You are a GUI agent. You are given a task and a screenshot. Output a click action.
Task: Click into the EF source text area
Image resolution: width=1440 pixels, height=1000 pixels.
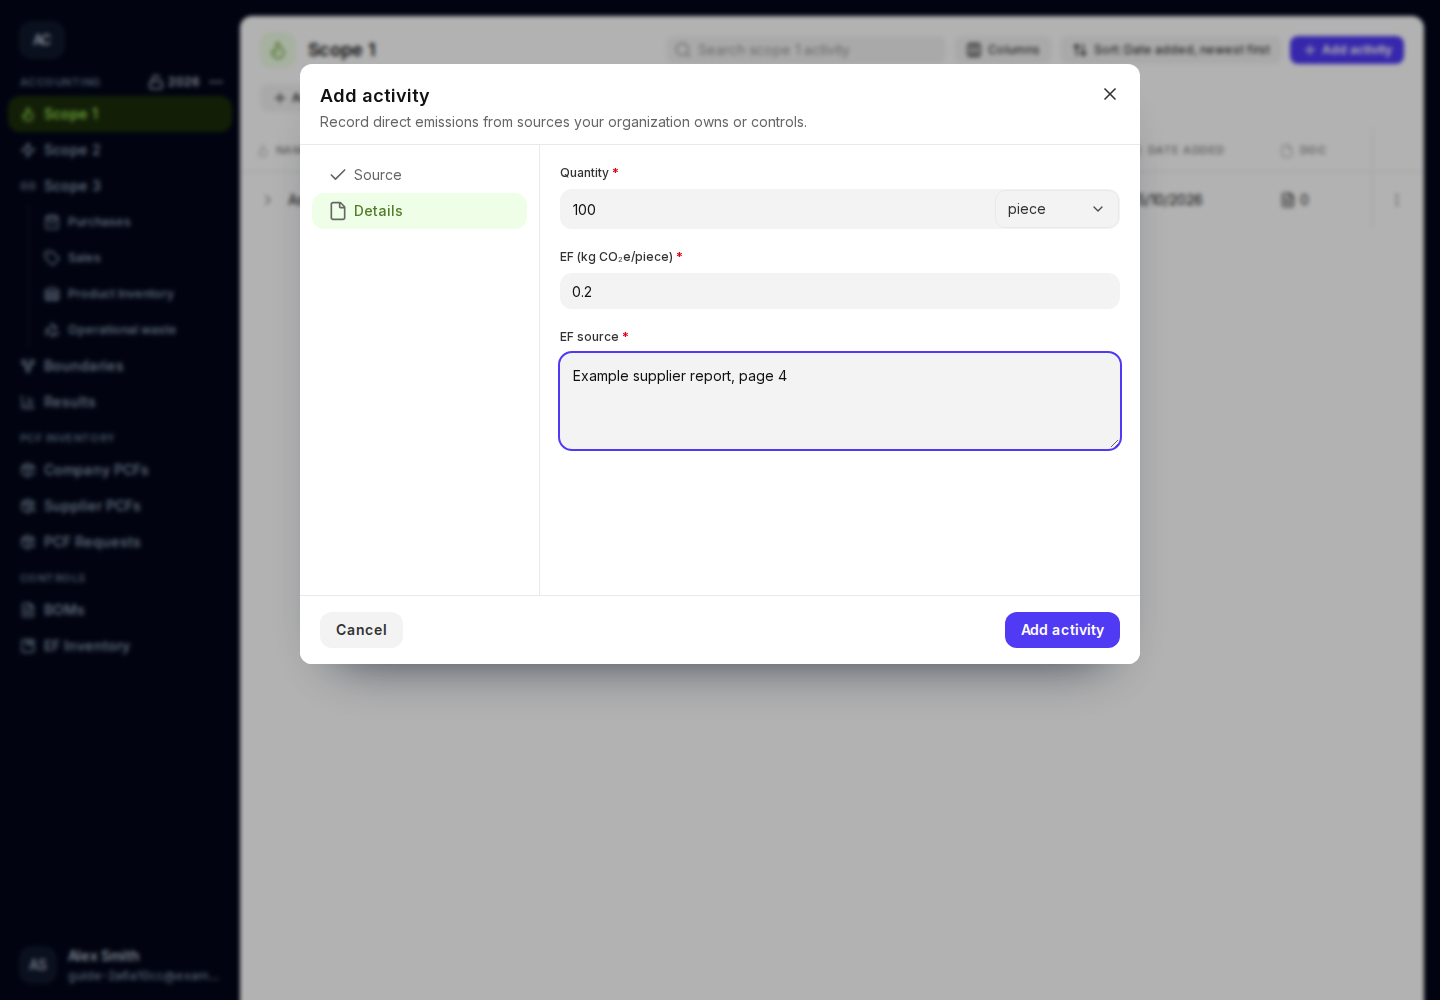pyautogui.click(x=840, y=401)
